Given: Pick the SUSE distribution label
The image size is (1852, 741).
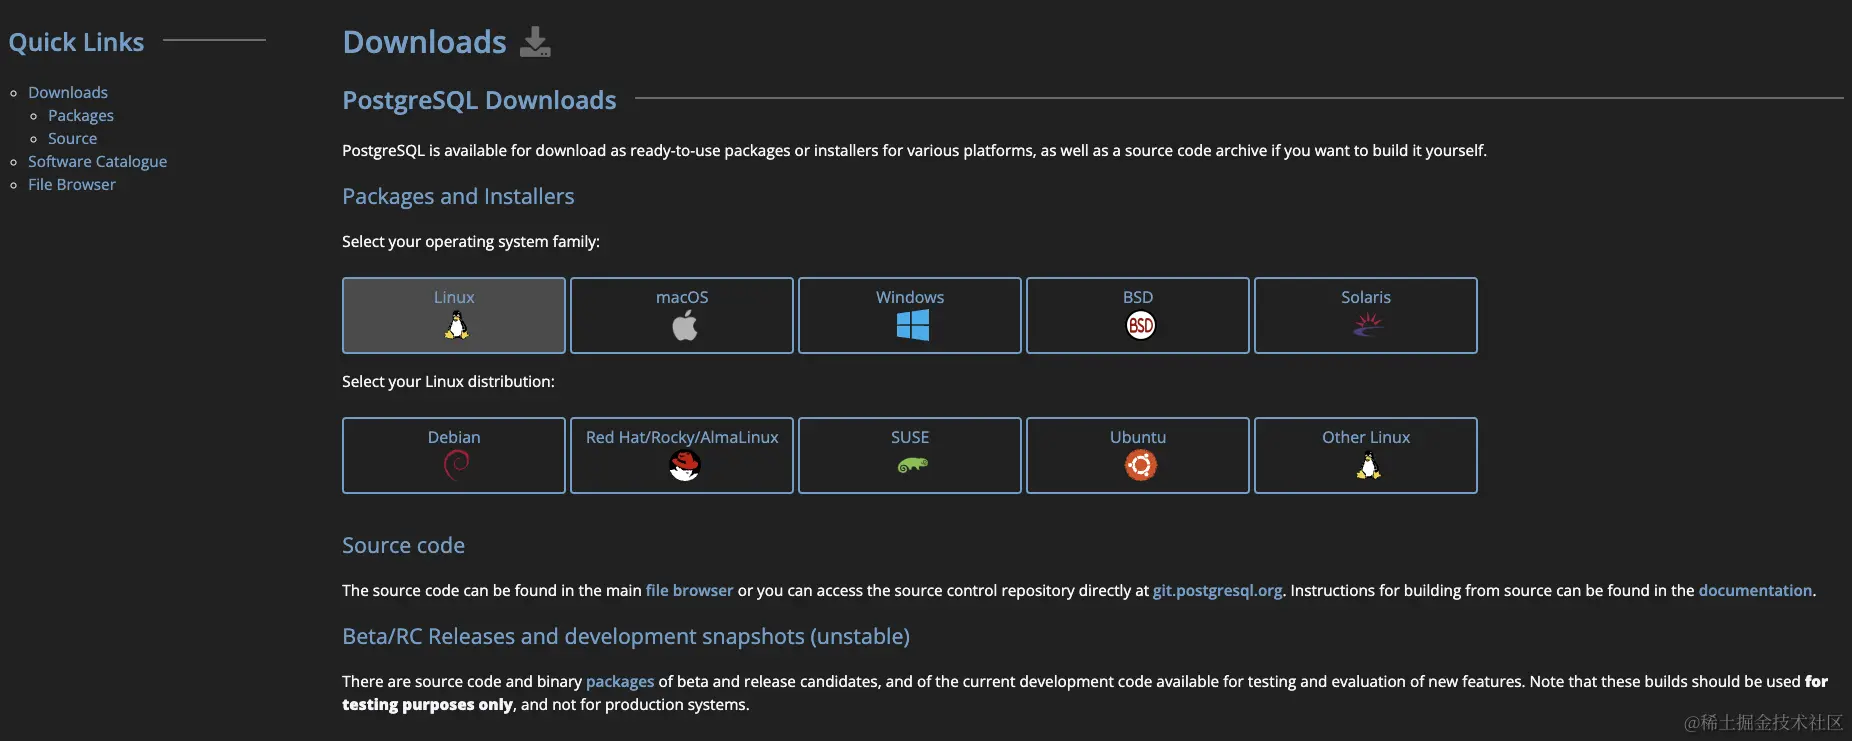Looking at the screenshot, I should pos(910,437).
